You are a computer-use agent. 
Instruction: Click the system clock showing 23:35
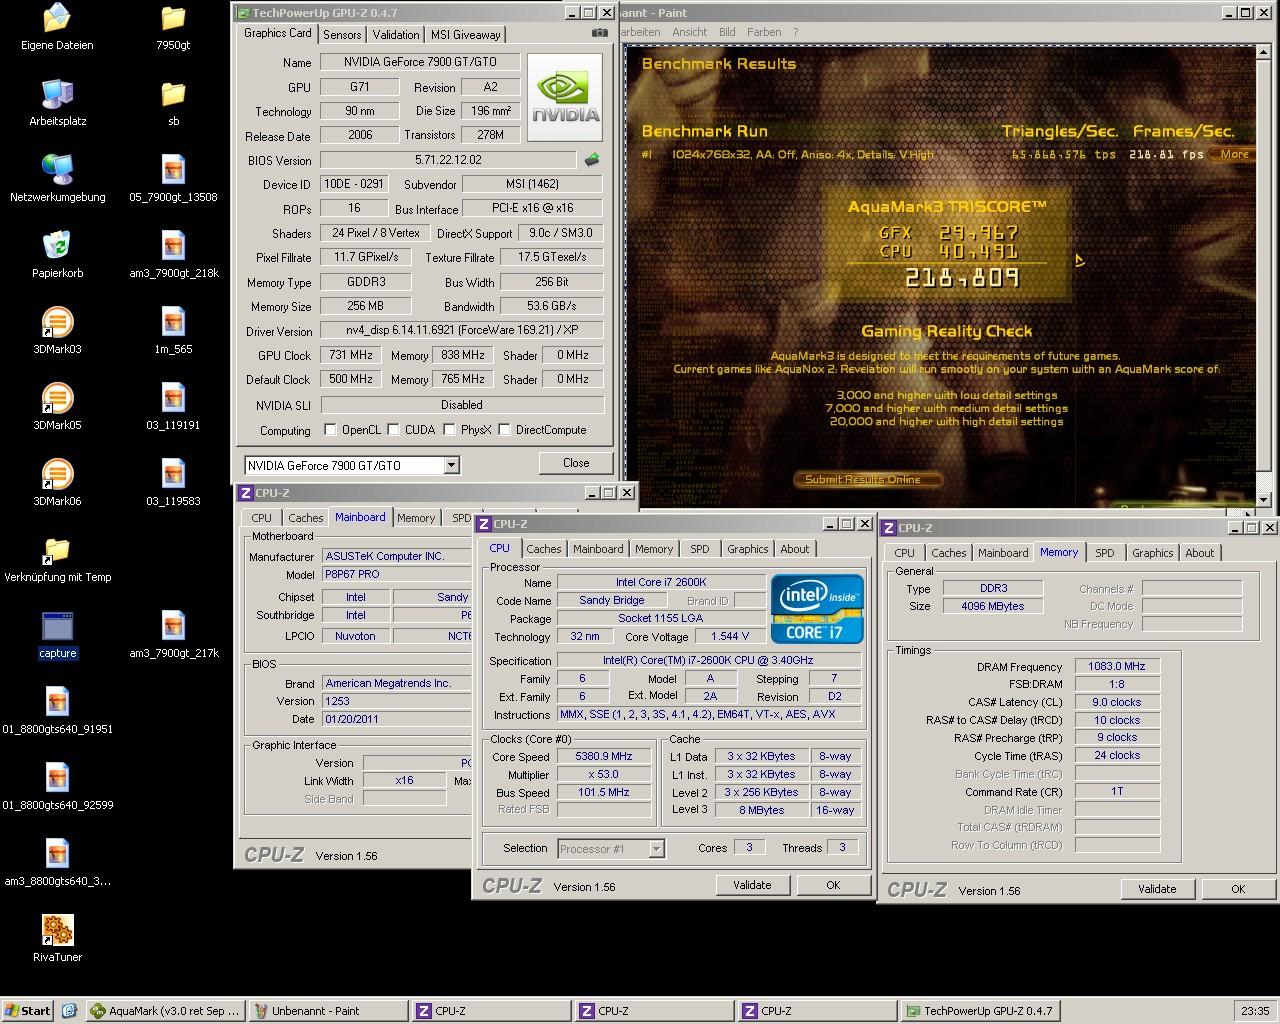(1255, 1011)
